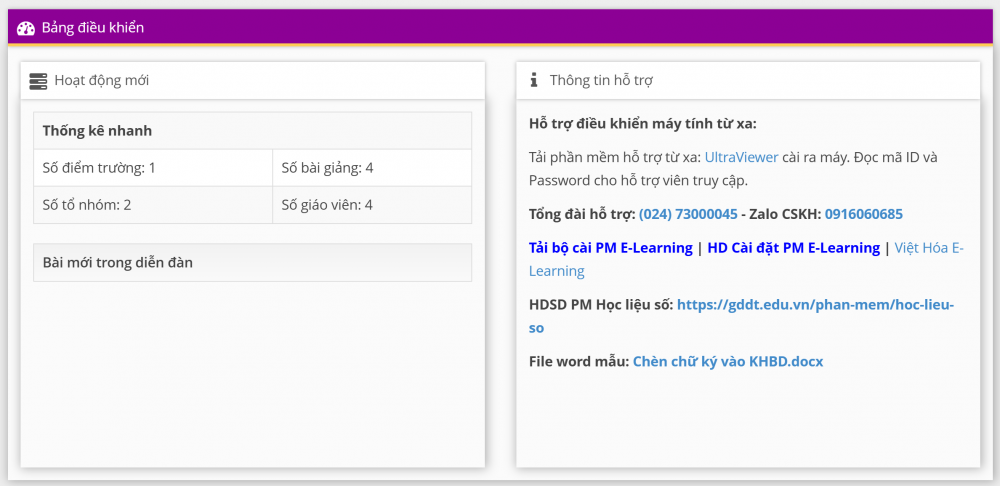This screenshot has height=486, width=1000.
Task: Select the Bảng điều khiển title
Action: [92, 27]
